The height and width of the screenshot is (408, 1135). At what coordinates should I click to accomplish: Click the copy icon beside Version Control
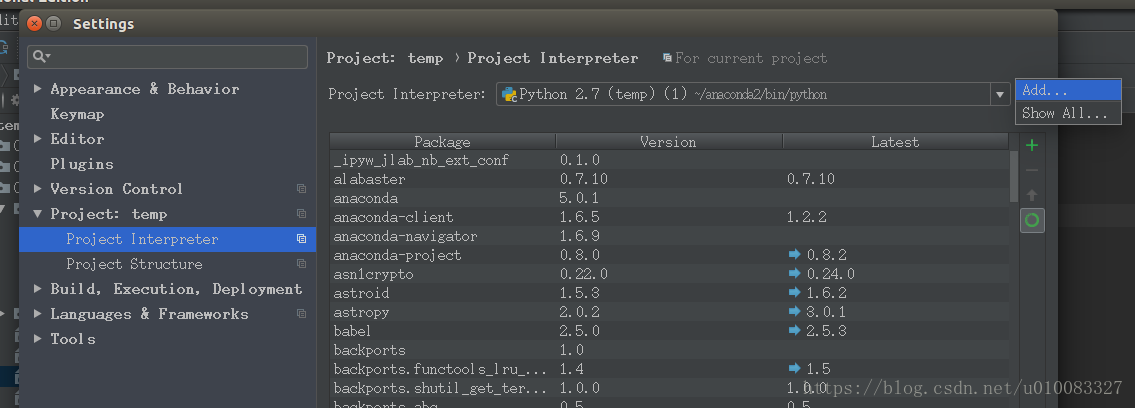301,189
